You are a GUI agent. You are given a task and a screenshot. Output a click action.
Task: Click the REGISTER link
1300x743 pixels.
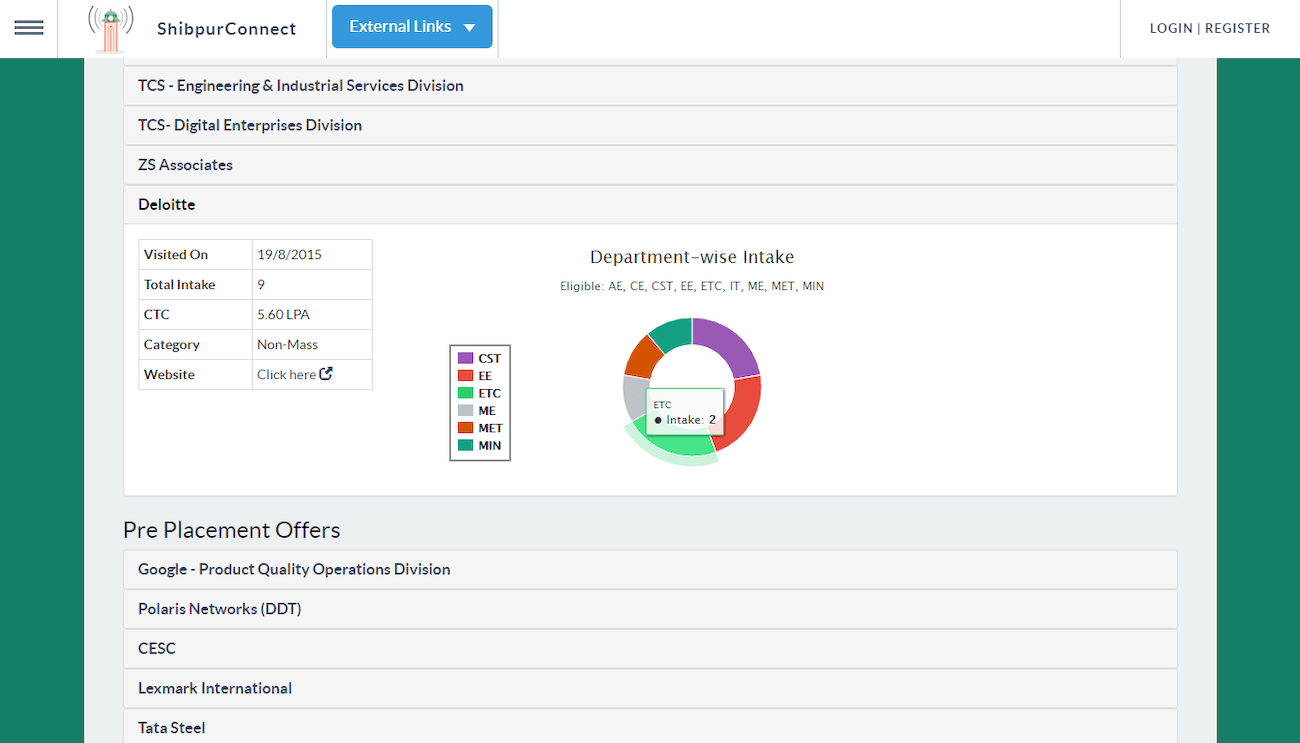pos(1237,28)
